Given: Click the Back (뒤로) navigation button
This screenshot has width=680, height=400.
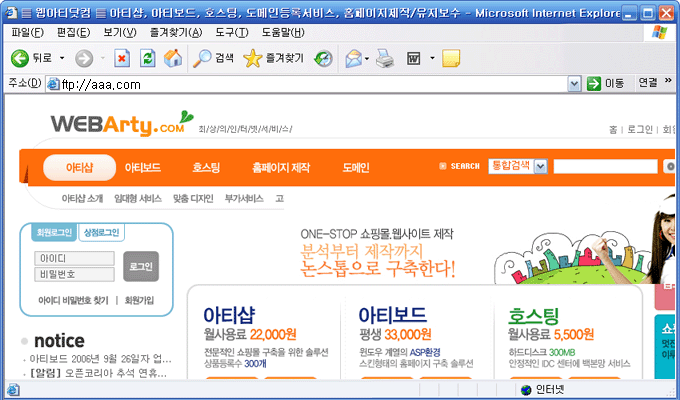Looking at the screenshot, I should (x=30, y=58).
